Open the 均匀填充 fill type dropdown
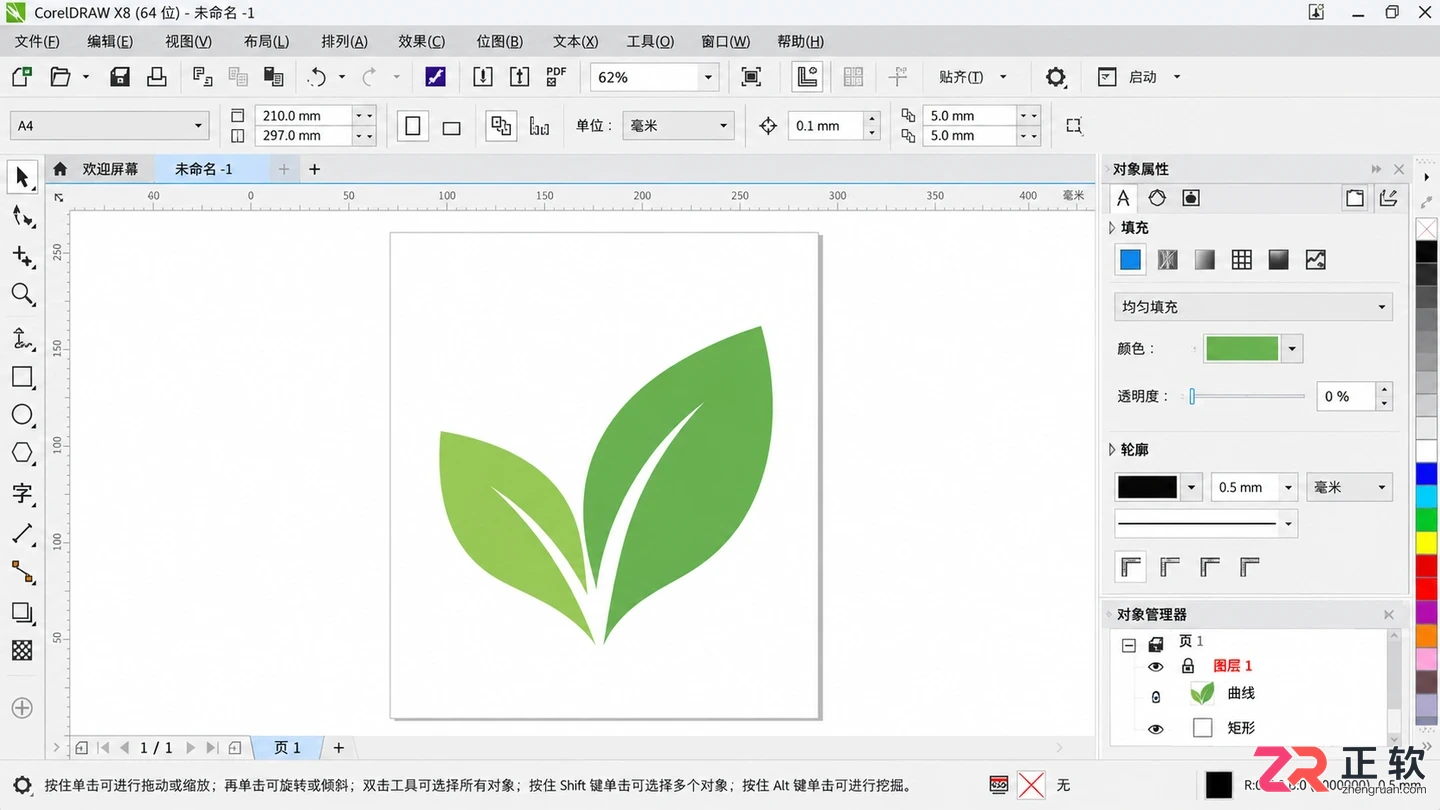This screenshot has height=810, width=1440. pyautogui.click(x=1253, y=307)
